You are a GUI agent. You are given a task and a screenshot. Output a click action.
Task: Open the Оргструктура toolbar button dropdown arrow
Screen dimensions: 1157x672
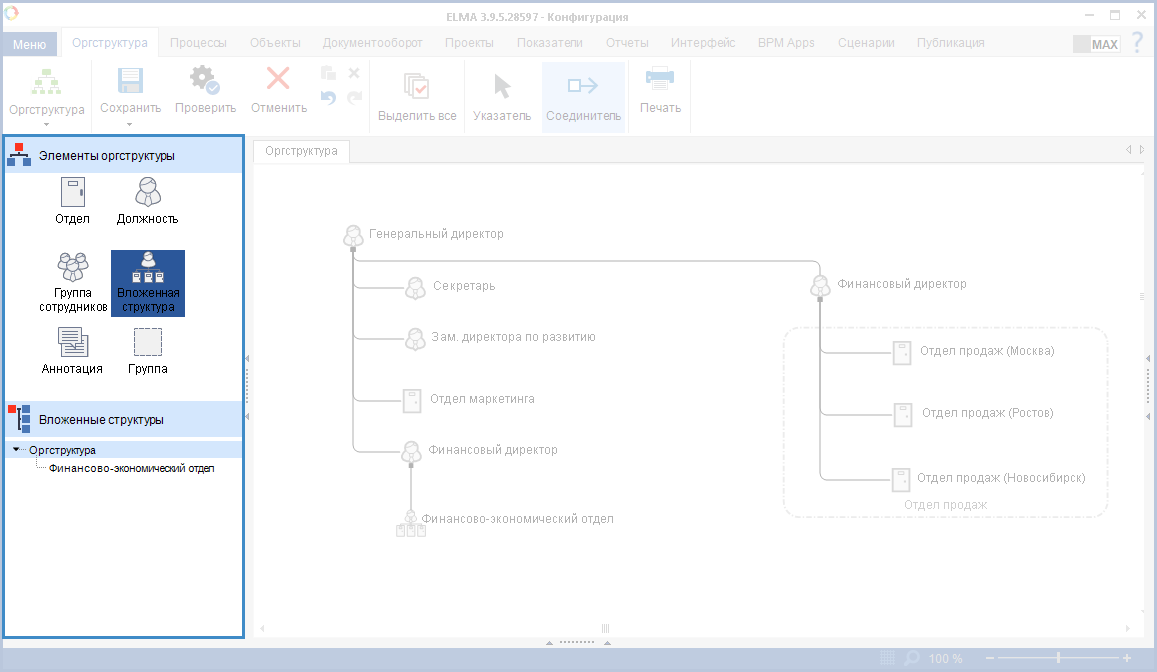[46, 125]
